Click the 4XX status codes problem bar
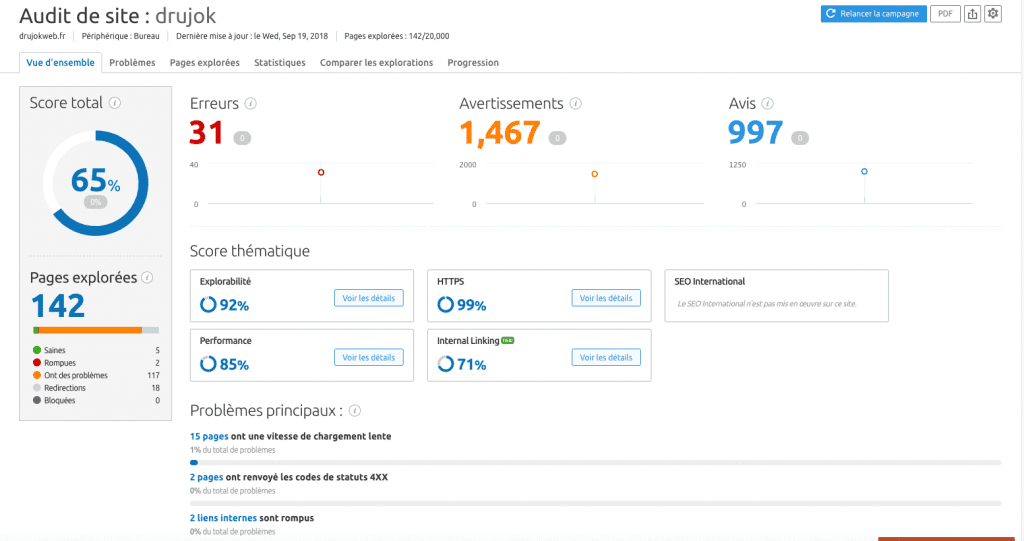The image size is (1024, 541). pyautogui.click(x=595, y=503)
